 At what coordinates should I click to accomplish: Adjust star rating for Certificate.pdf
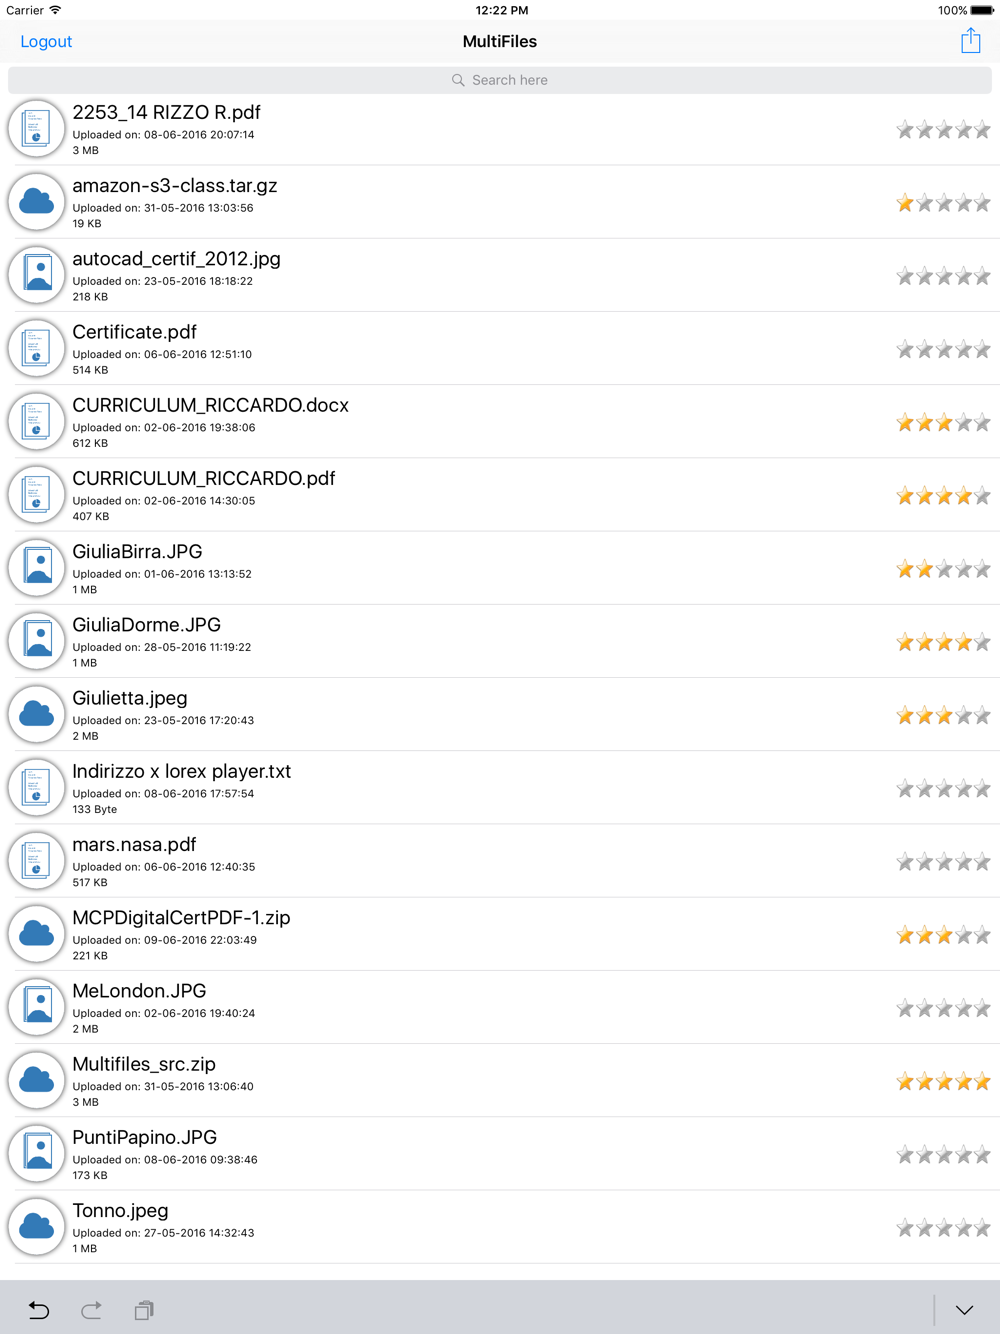click(x=944, y=349)
